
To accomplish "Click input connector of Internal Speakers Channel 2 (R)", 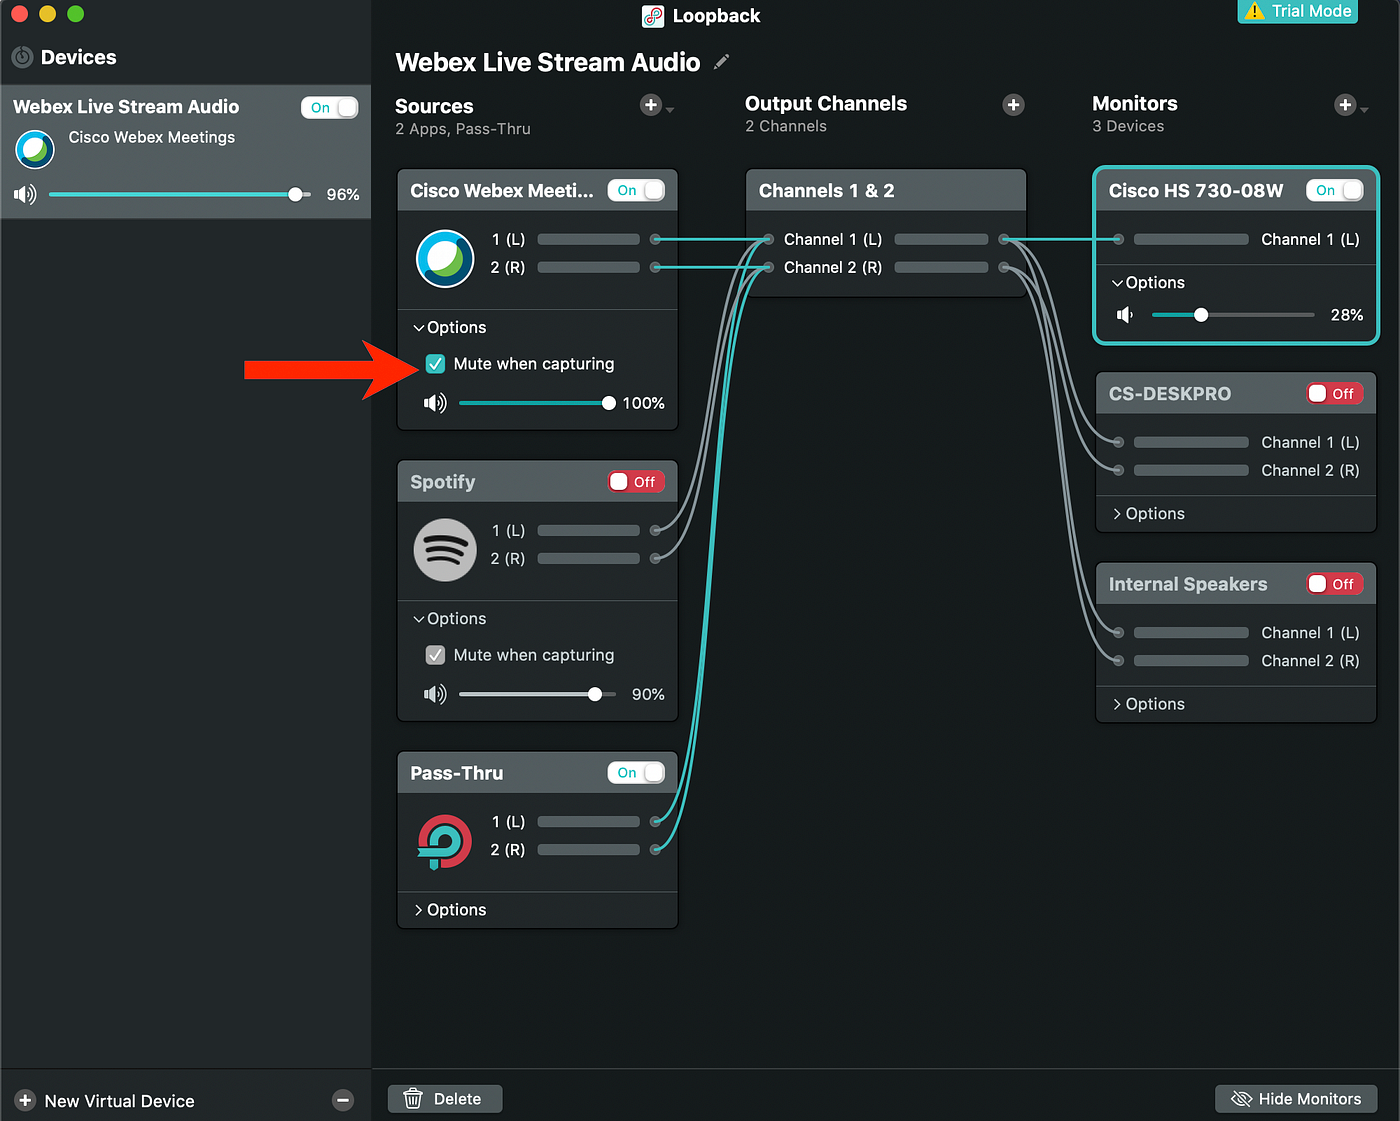I will (x=1118, y=660).
